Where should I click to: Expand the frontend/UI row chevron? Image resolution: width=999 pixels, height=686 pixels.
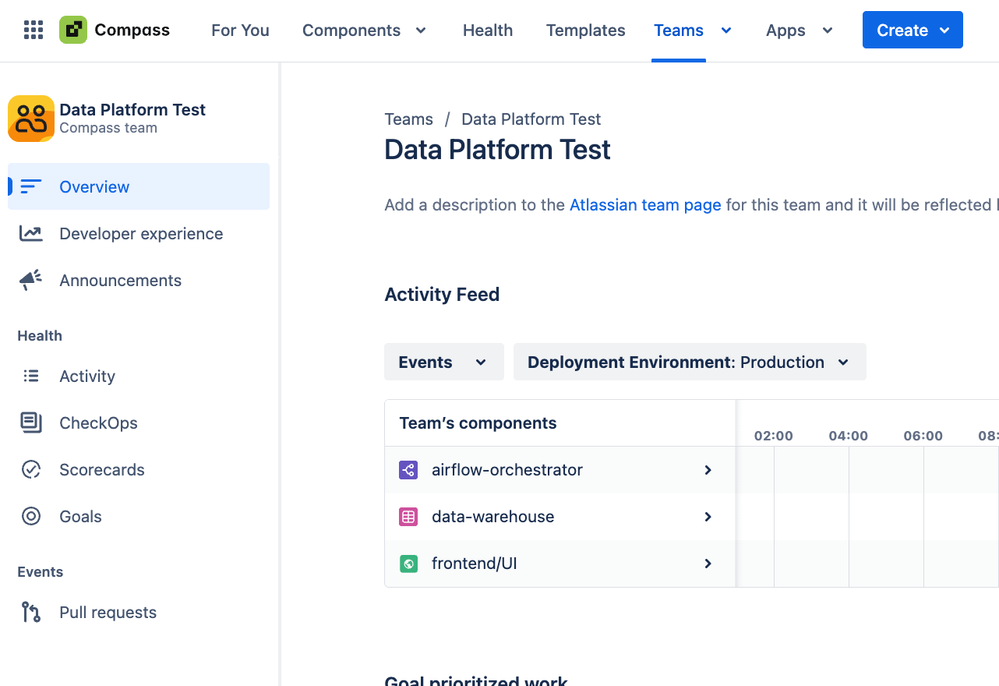708,564
